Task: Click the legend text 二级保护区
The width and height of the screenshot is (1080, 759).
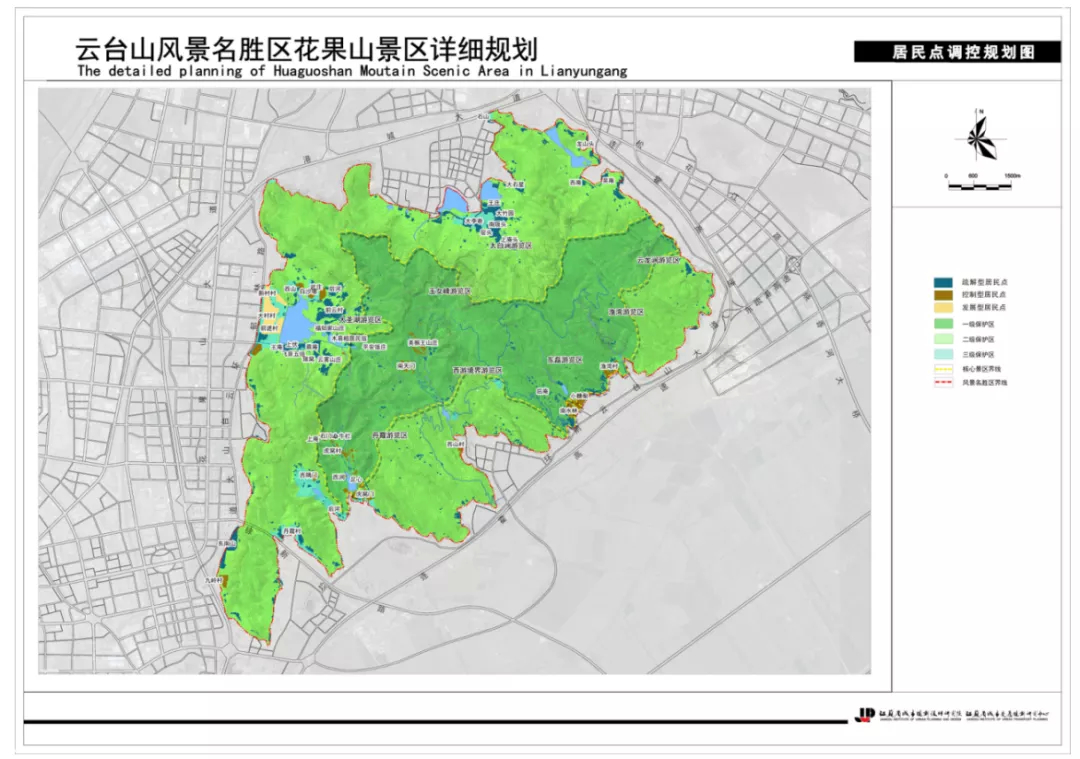Action: click(978, 339)
